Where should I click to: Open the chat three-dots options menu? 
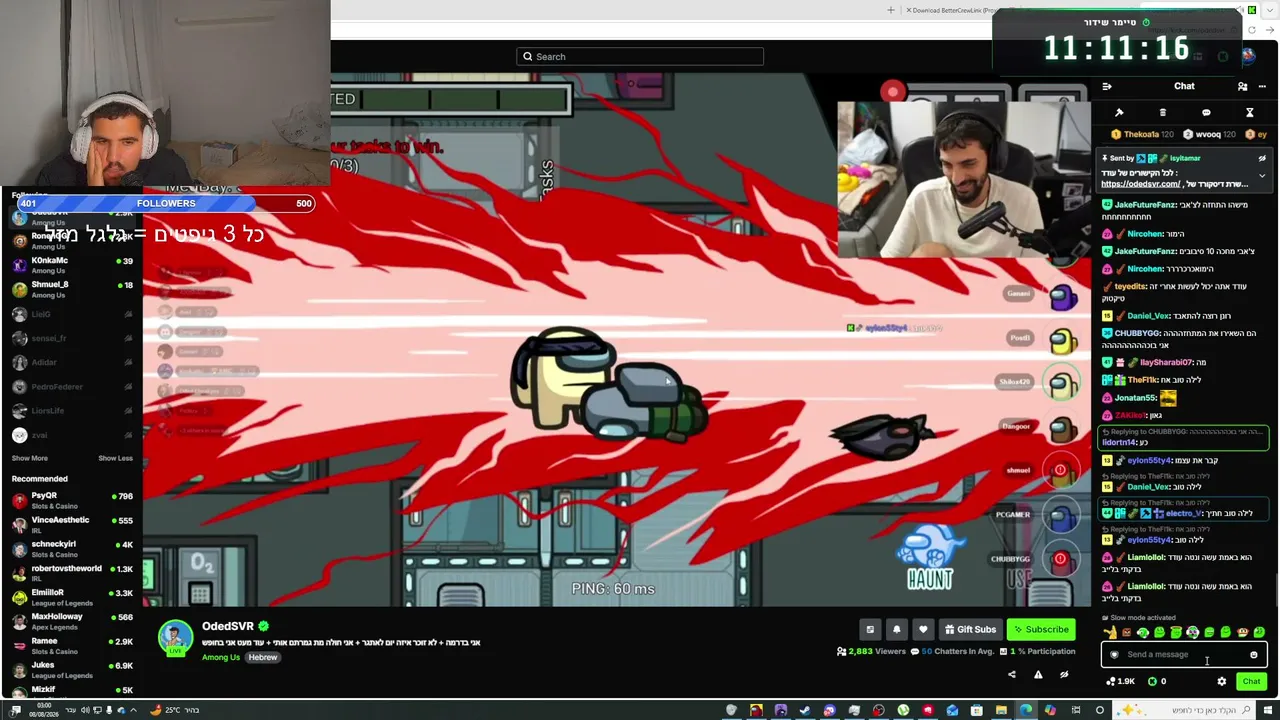1262,87
